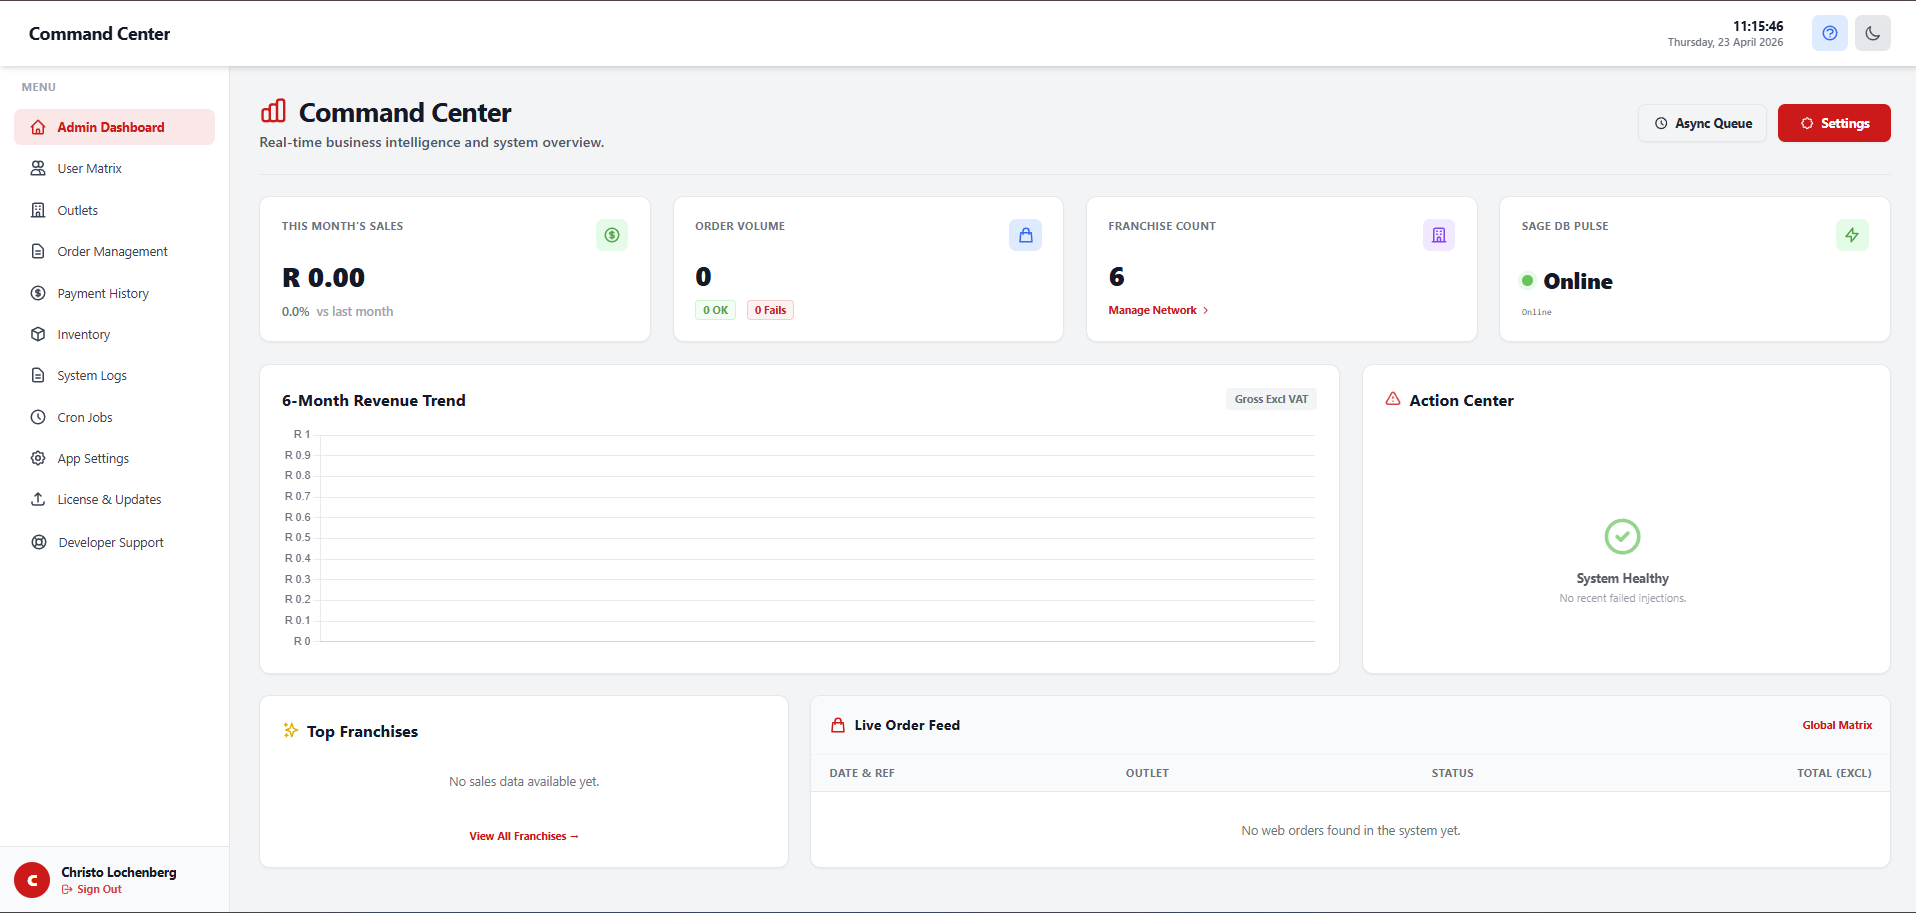
Task: Open the Global Matrix link
Action: click(x=1837, y=725)
